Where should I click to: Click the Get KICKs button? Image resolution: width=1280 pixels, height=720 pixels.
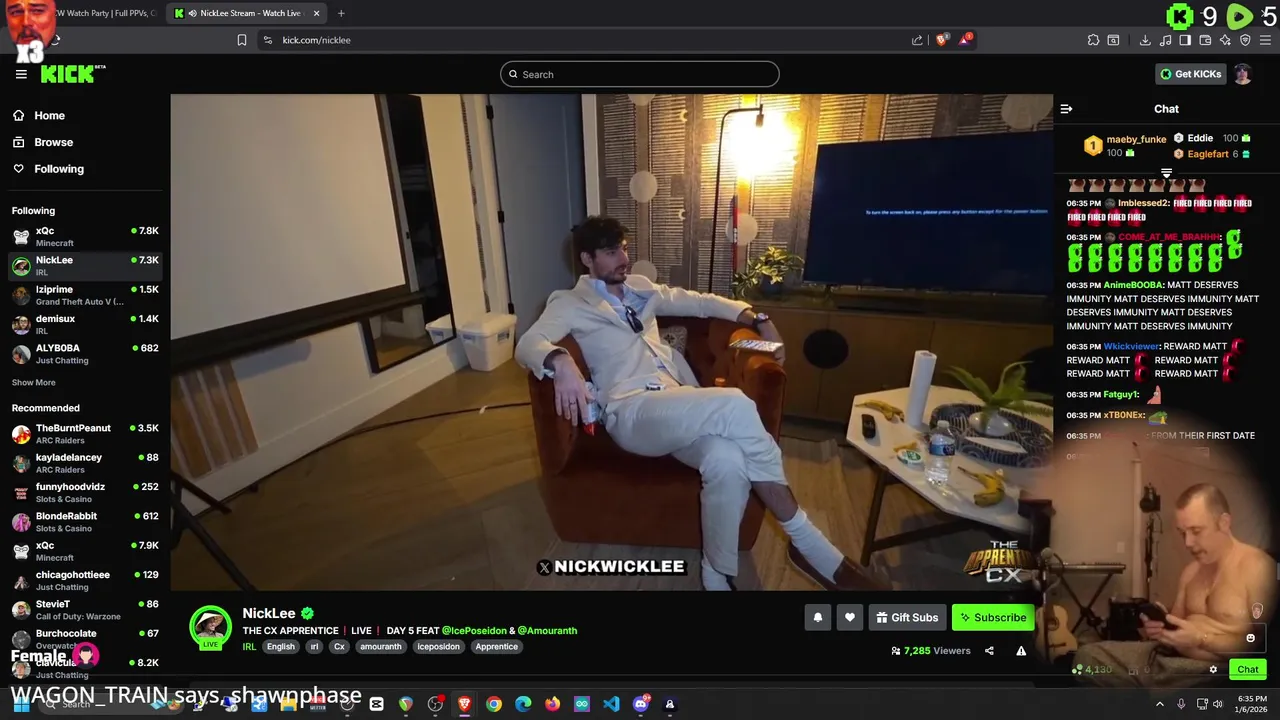click(1191, 74)
